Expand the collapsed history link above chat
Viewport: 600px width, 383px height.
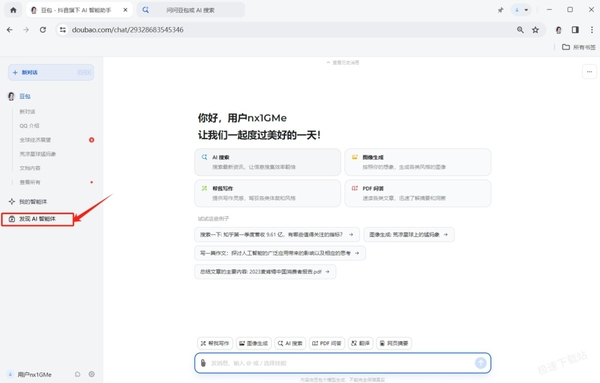pyautogui.click(x=343, y=62)
